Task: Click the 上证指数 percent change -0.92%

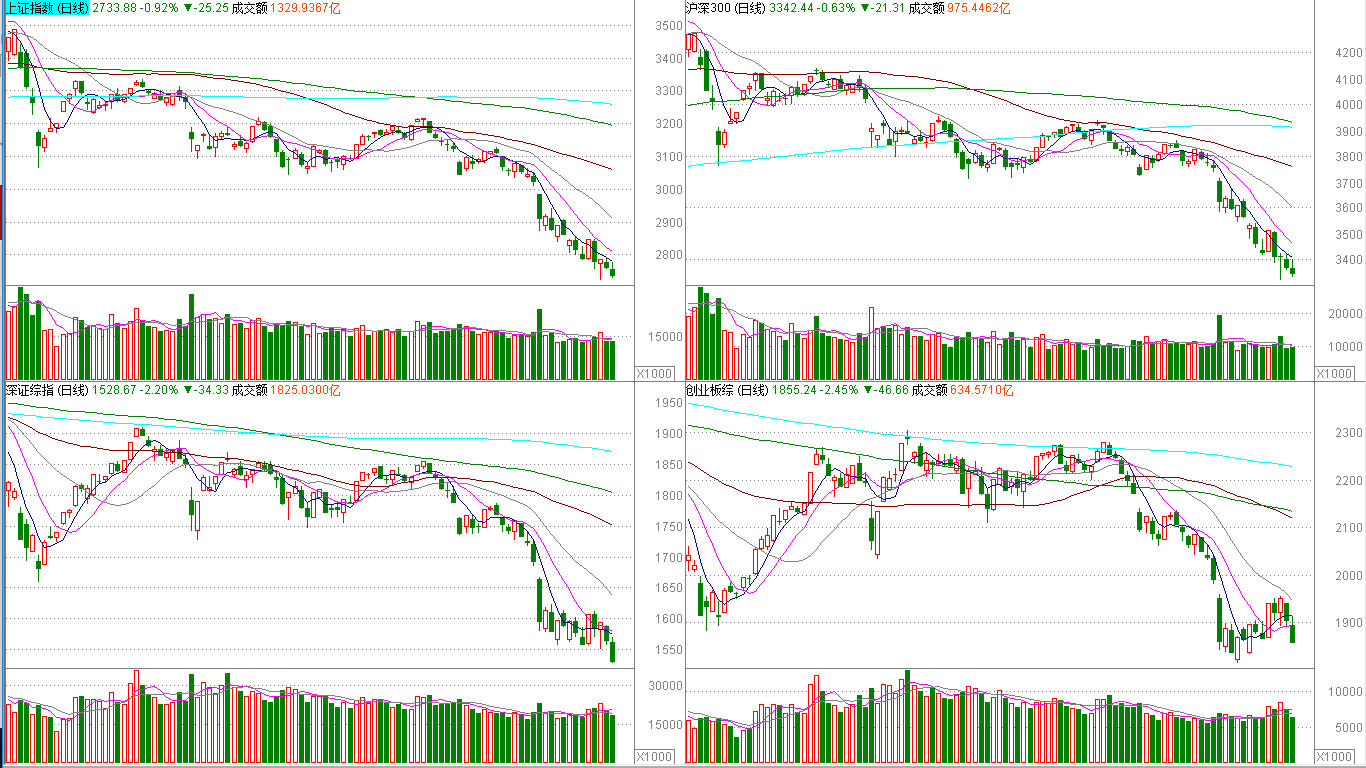Action: pyautogui.click(x=158, y=8)
